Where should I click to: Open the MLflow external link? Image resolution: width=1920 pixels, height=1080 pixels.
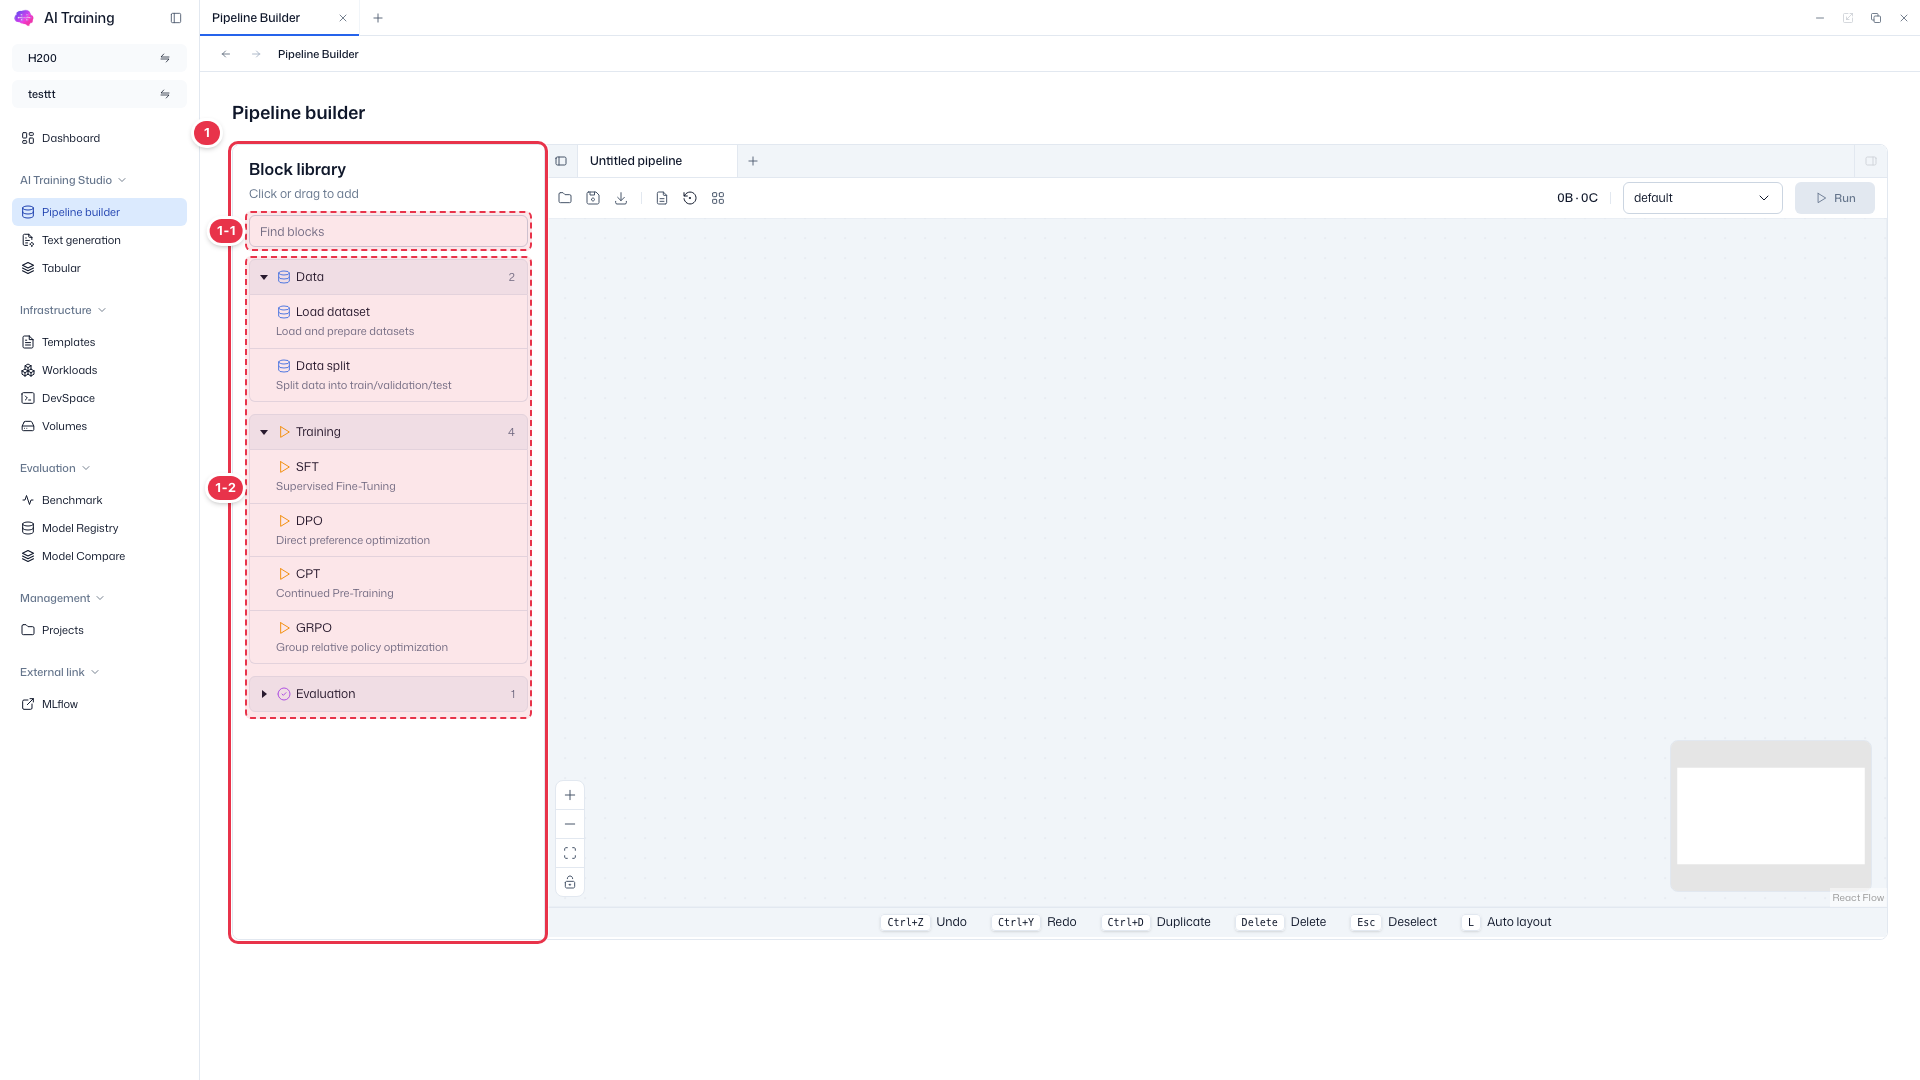click(99, 704)
